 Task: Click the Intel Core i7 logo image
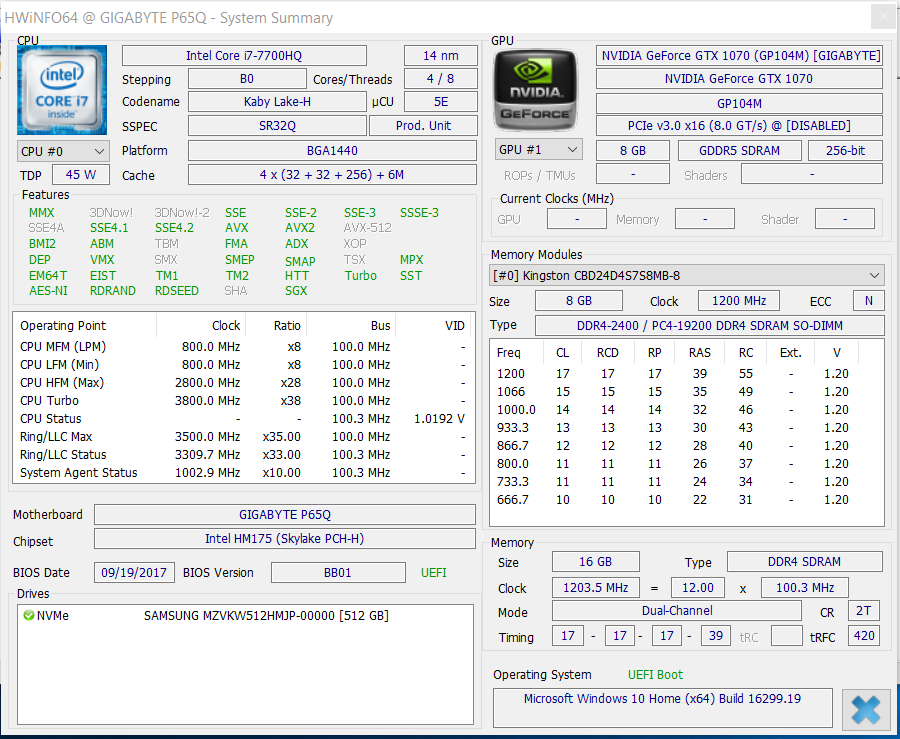click(61, 90)
